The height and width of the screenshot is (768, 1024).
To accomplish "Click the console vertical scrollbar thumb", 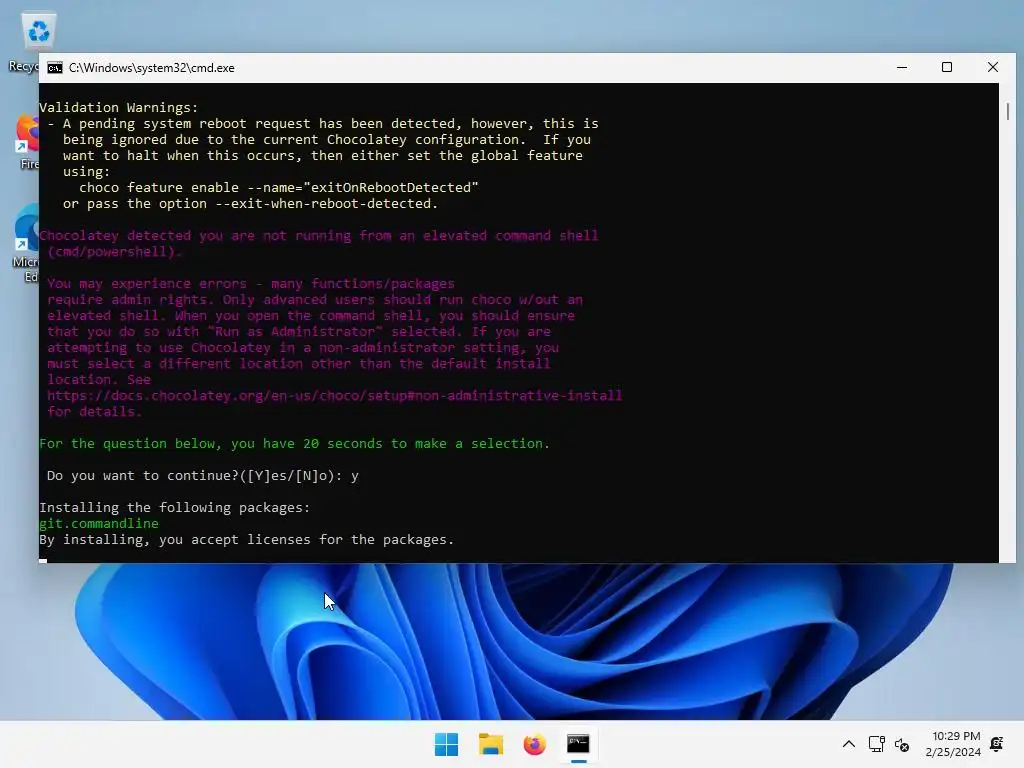I will point(1008,112).
